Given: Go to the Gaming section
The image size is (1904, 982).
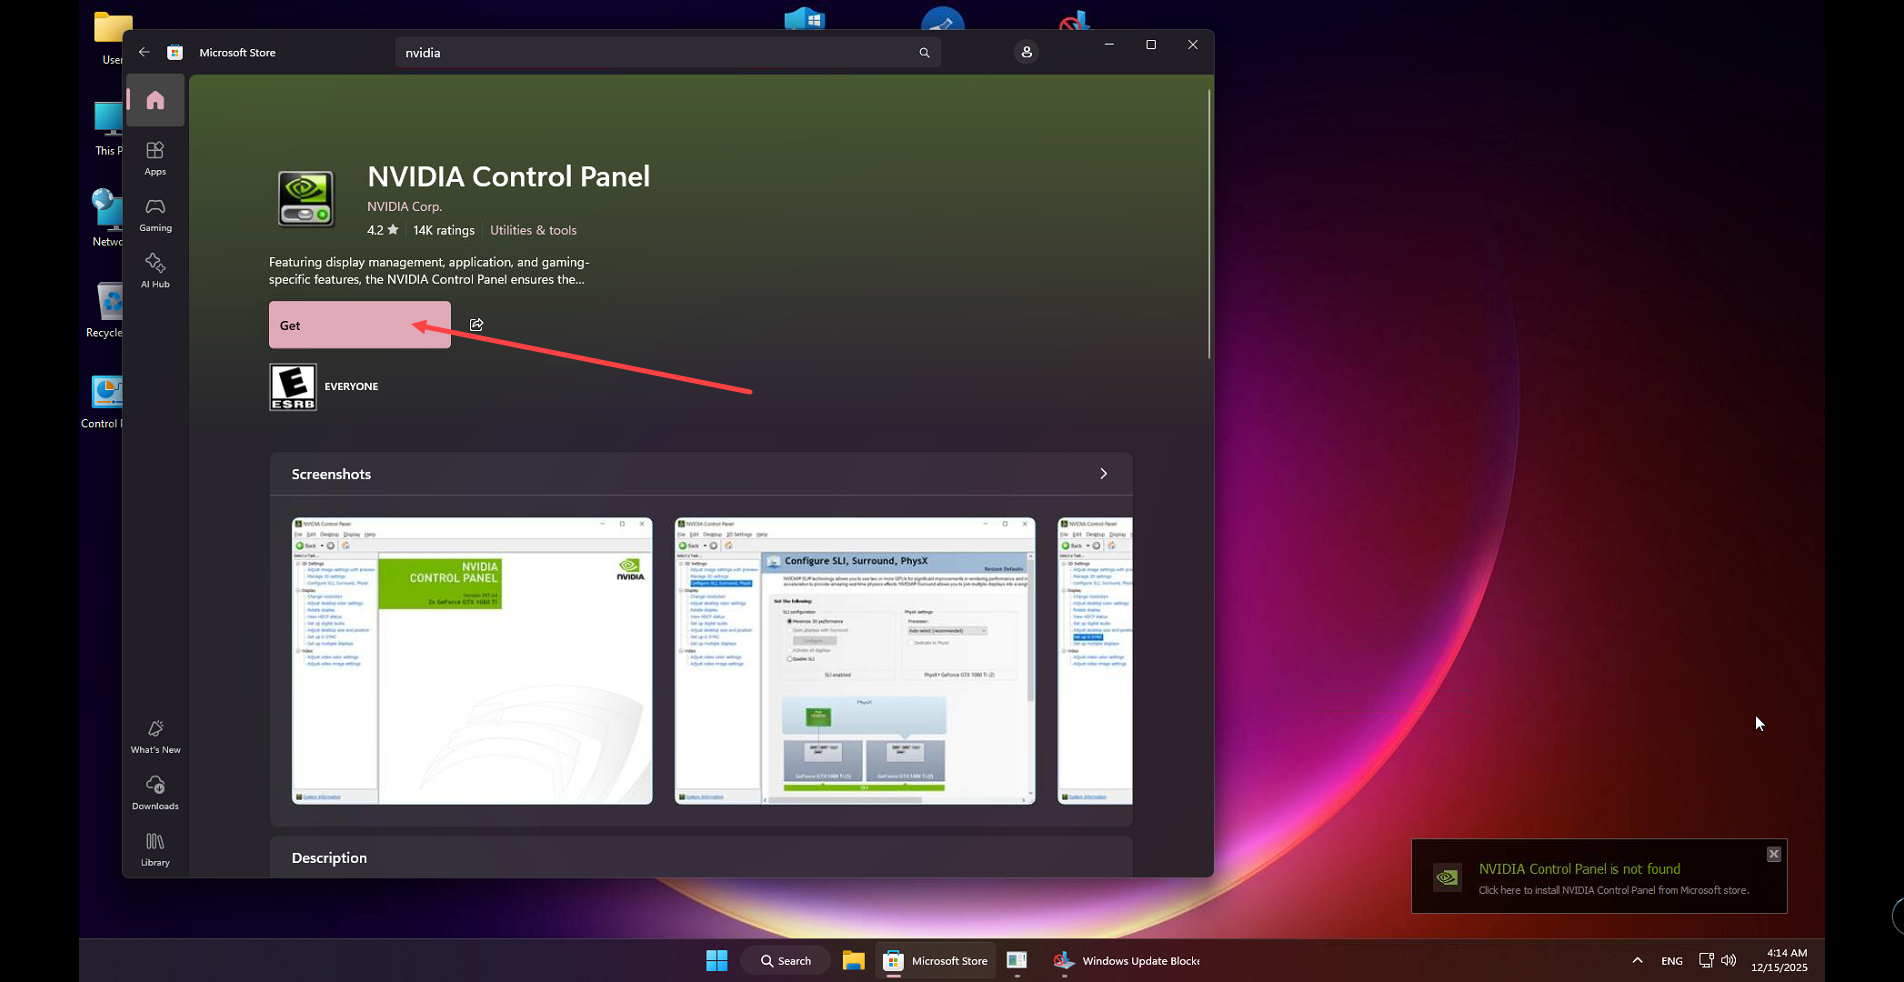Looking at the screenshot, I should 155,214.
